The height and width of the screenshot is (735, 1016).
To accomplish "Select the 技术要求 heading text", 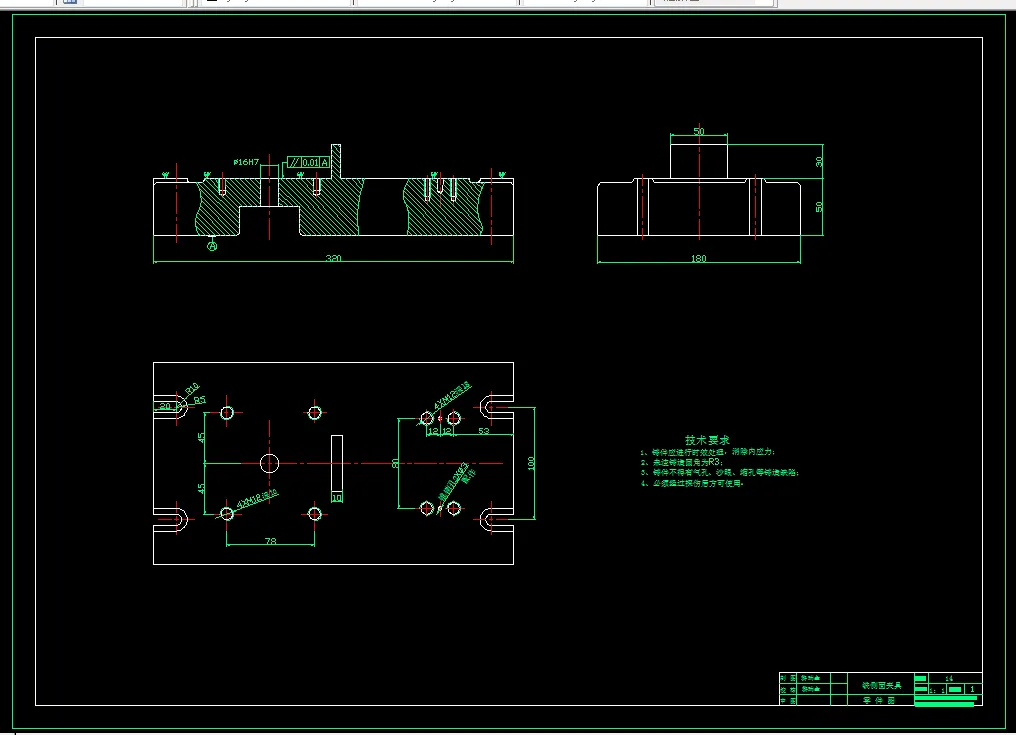I will [x=707, y=440].
